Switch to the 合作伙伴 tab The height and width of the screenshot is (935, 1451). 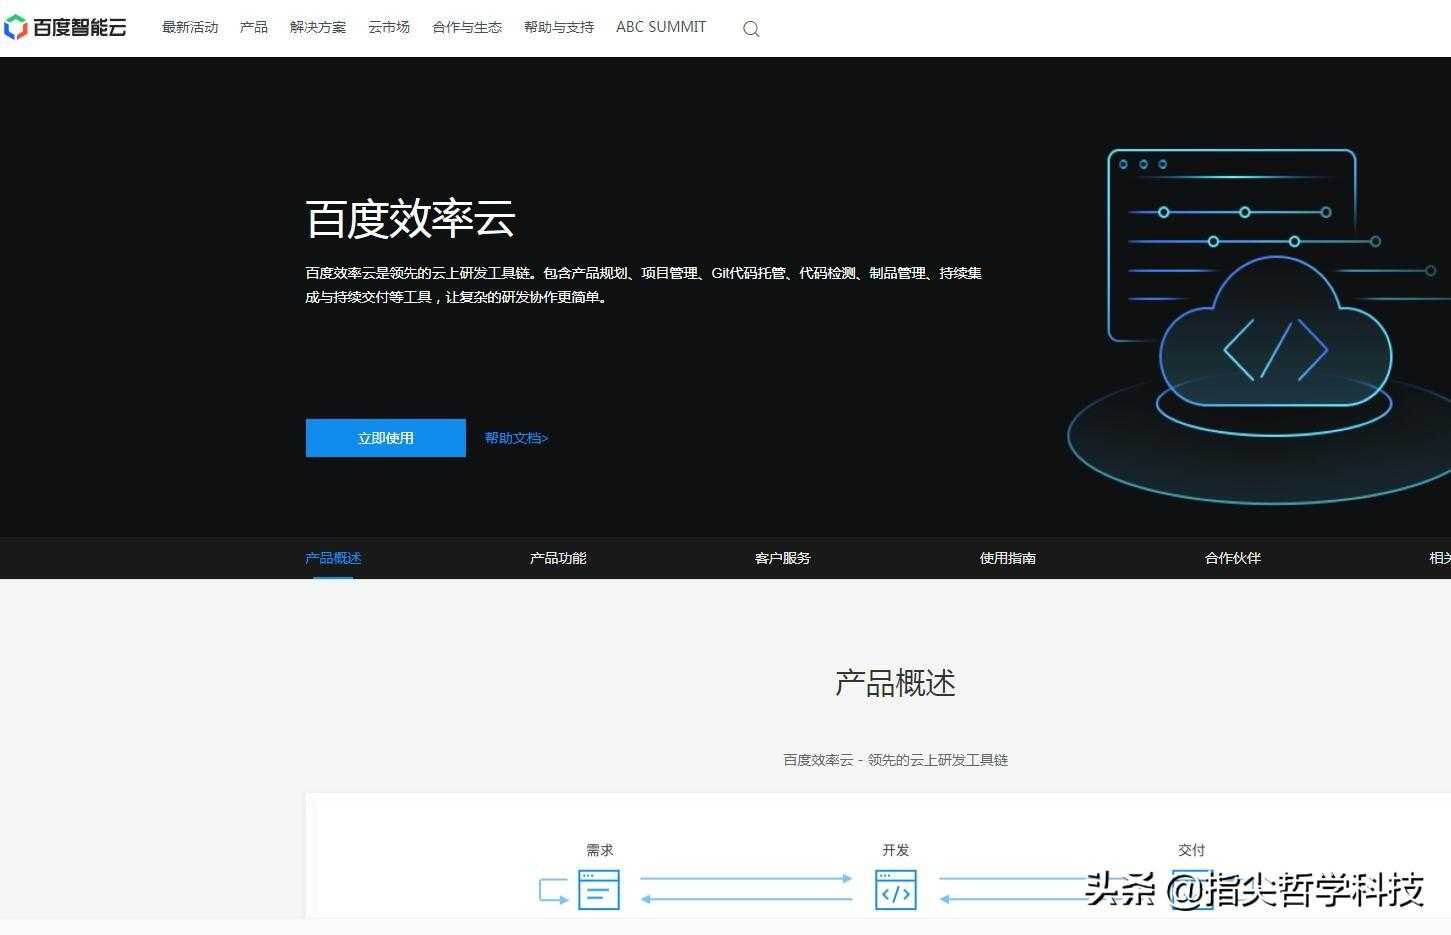1233,558
